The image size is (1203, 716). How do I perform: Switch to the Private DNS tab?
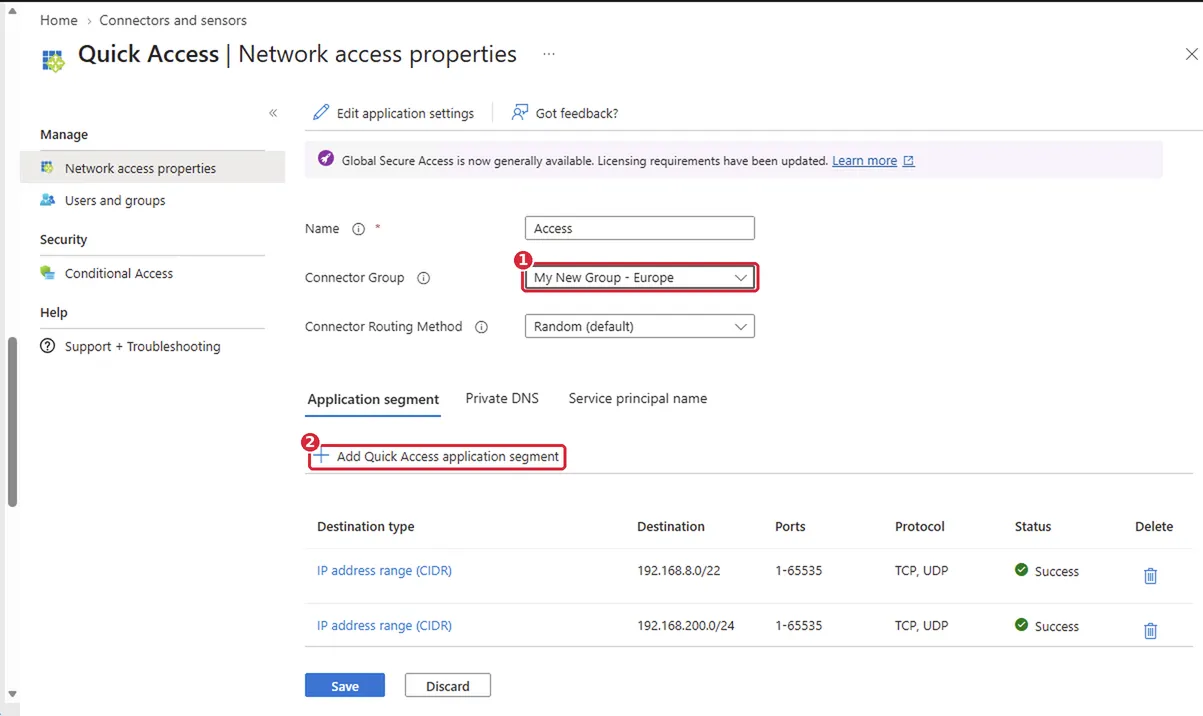point(502,398)
